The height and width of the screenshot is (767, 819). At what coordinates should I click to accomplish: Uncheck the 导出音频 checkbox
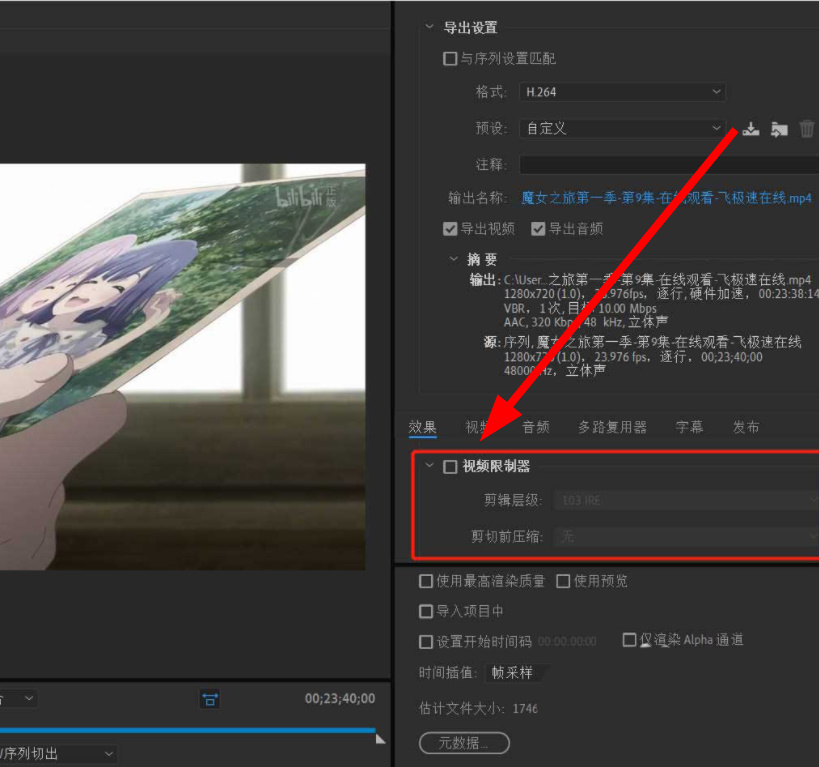[538, 229]
